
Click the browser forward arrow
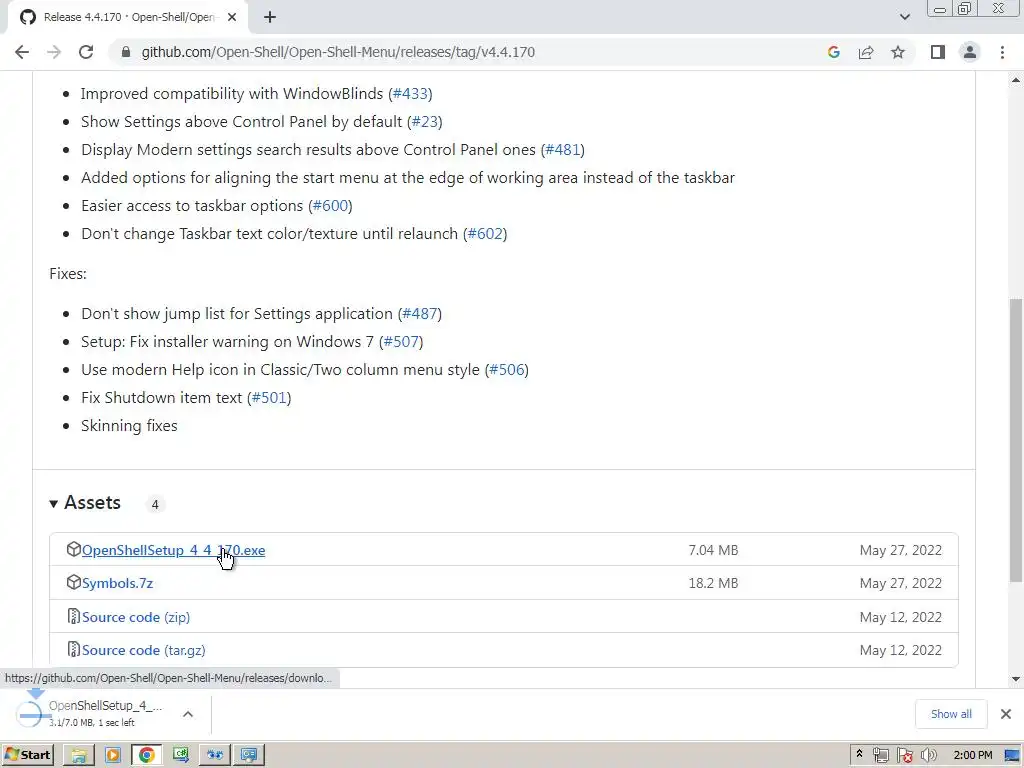coord(54,52)
